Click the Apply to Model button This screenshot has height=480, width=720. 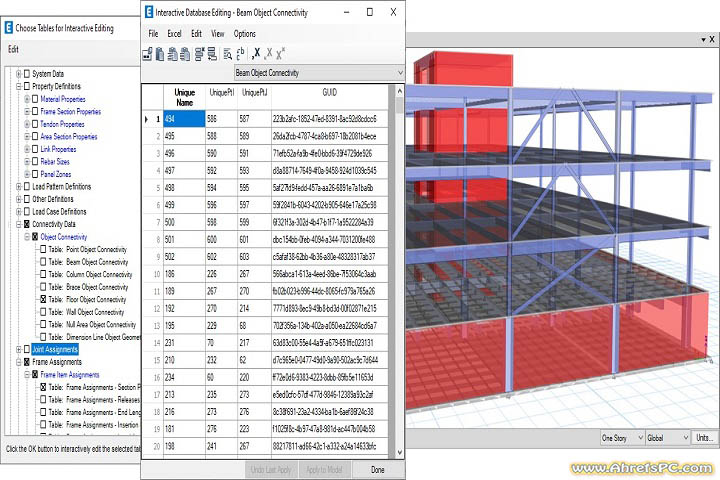click(324, 470)
